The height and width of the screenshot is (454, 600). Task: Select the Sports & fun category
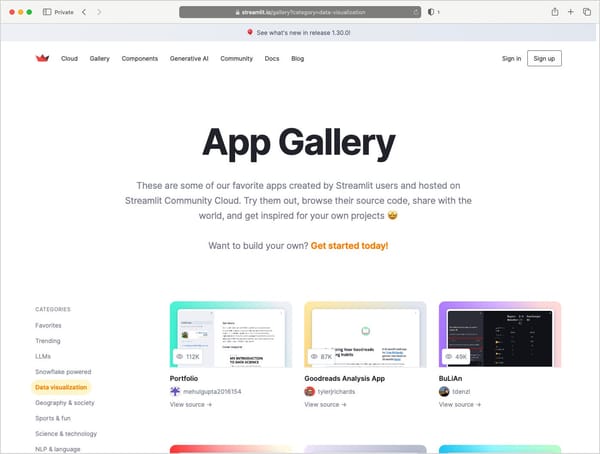point(53,418)
